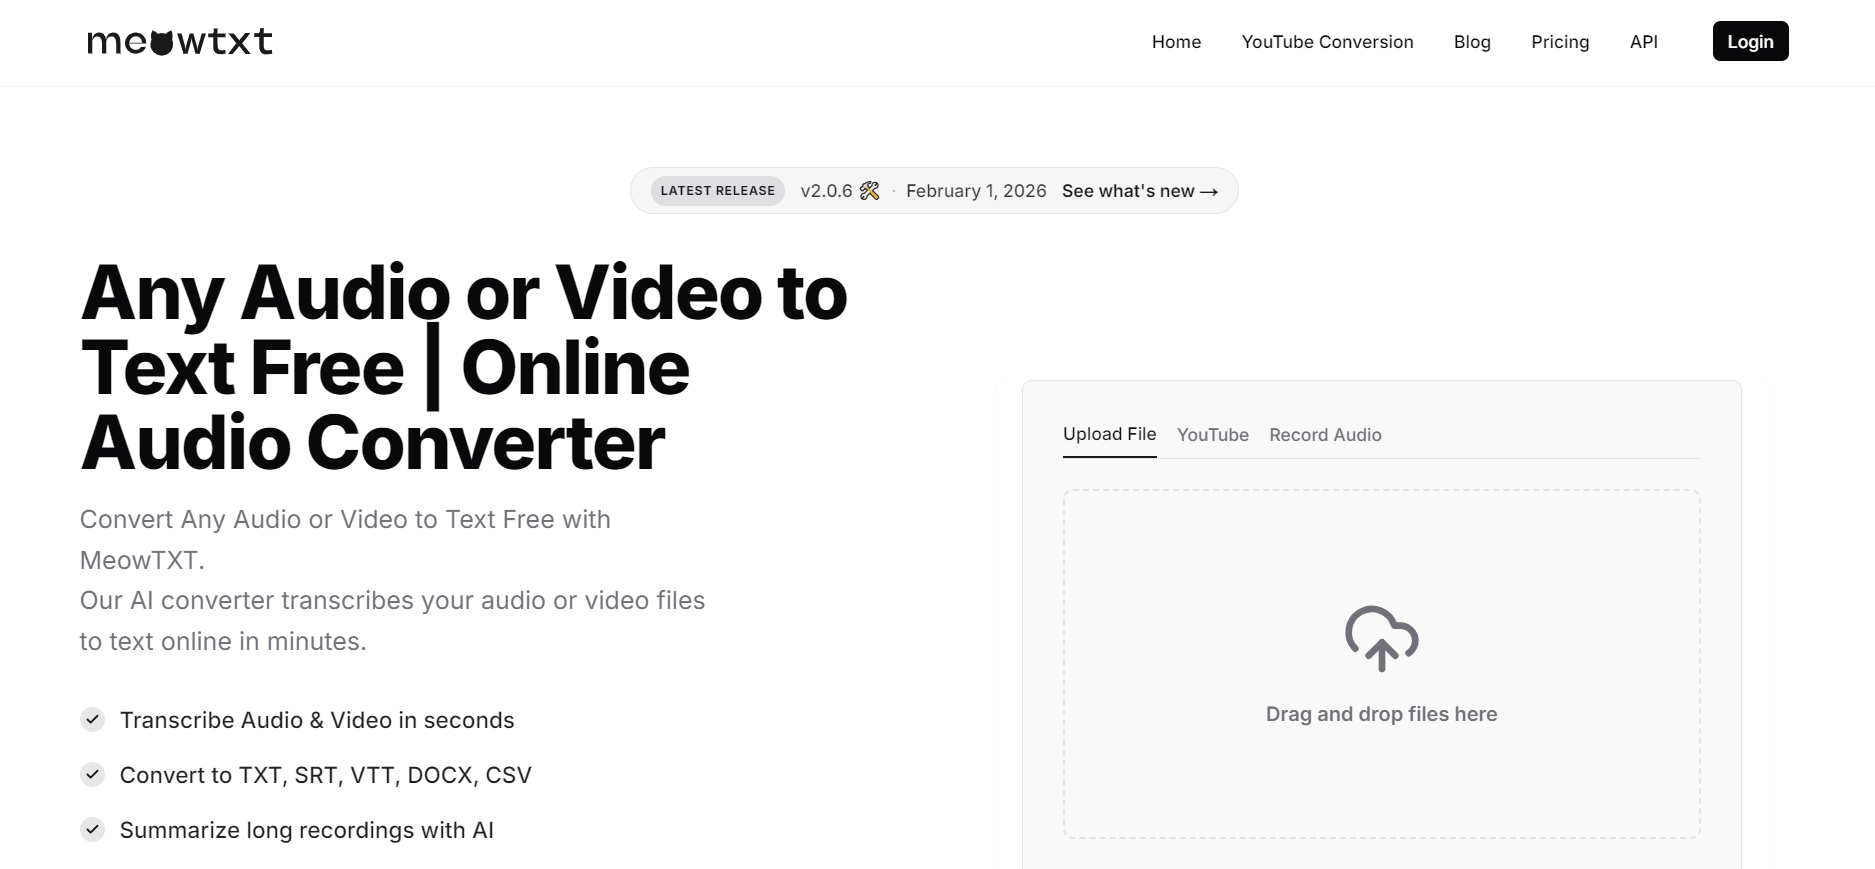Screen dimensions: 1875x869
Task: Click checkmark icon beside Summarize long recordings
Action: coord(93,830)
